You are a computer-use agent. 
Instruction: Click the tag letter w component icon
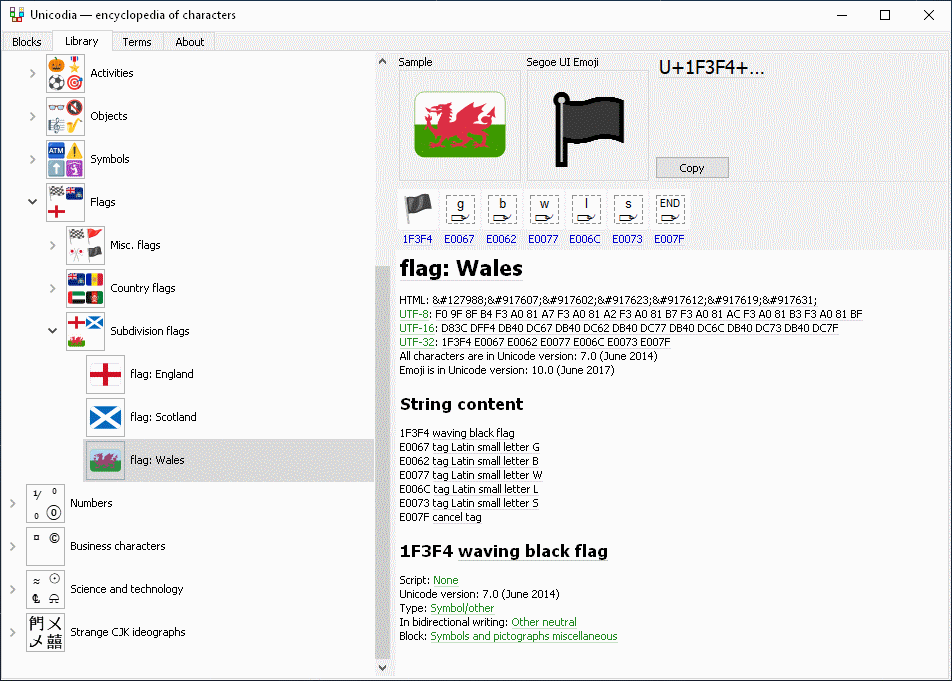(544, 209)
